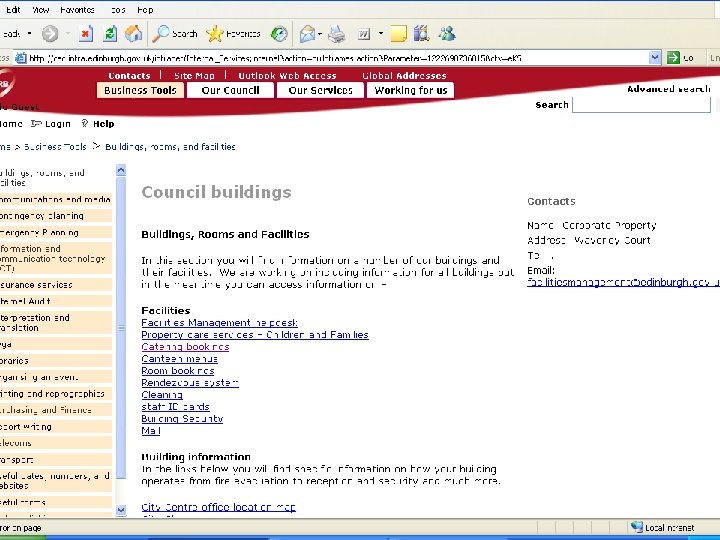
Task: Open the Contacts link in red header
Action: (x=129, y=75)
